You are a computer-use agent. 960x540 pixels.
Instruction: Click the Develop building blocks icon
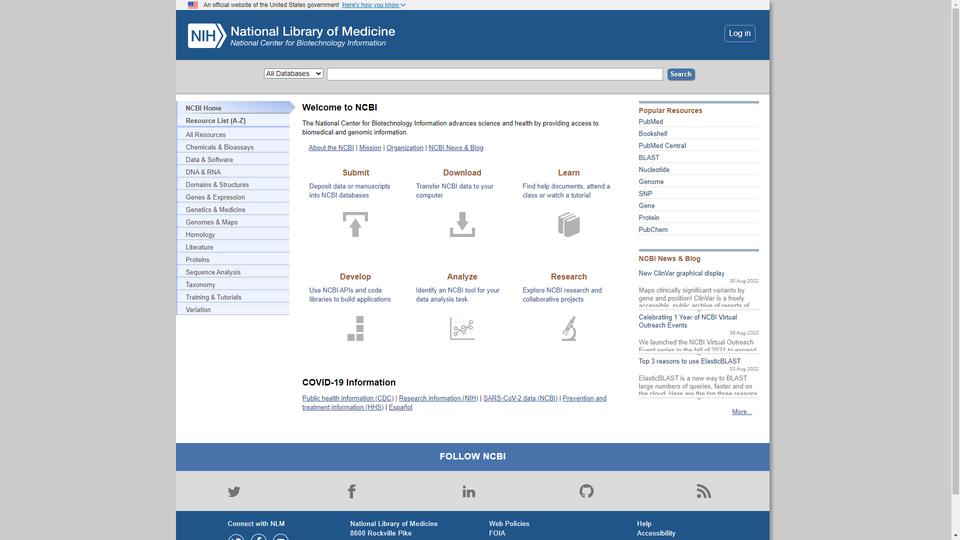[x=356, y=329]
